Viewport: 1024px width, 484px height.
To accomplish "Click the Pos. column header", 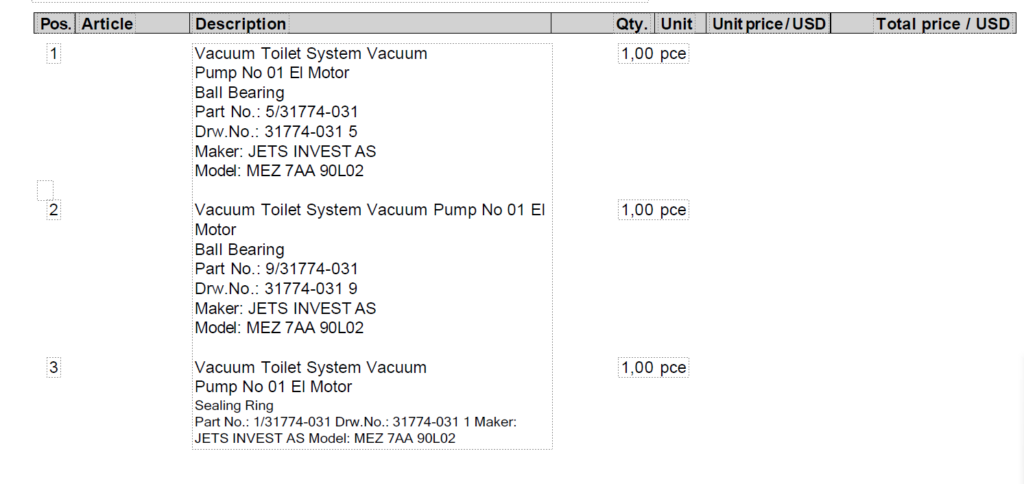I will coord(56,24).
